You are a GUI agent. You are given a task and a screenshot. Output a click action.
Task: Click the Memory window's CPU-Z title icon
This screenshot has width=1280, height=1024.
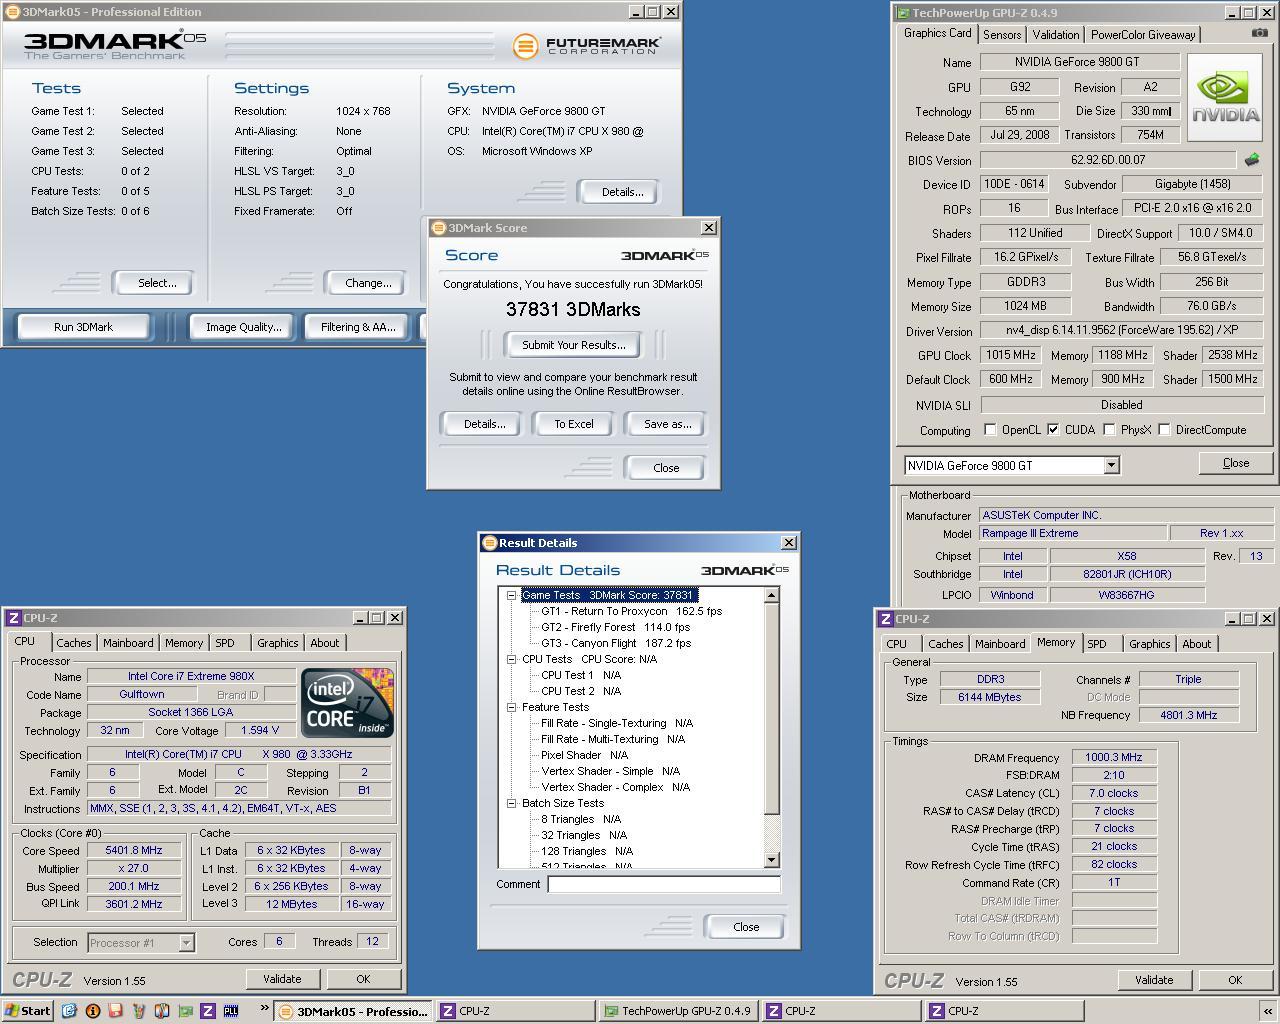pos(886,619)
